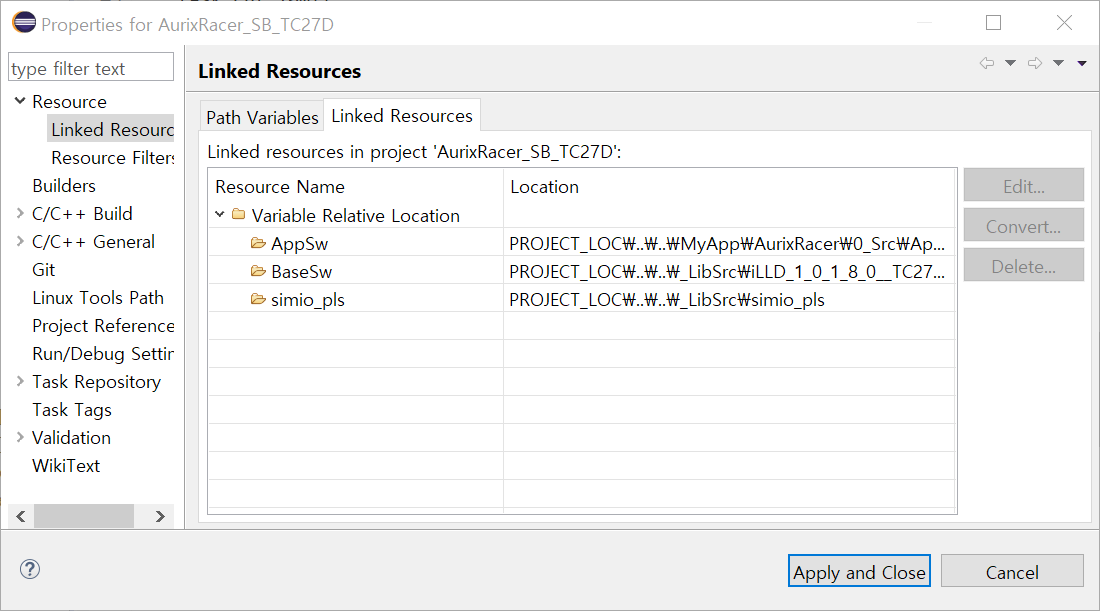The width and height of the screenshot is (1100, 611).
Task: Click the BaseSw iLLD location path cell
Action: pos(727,271)
